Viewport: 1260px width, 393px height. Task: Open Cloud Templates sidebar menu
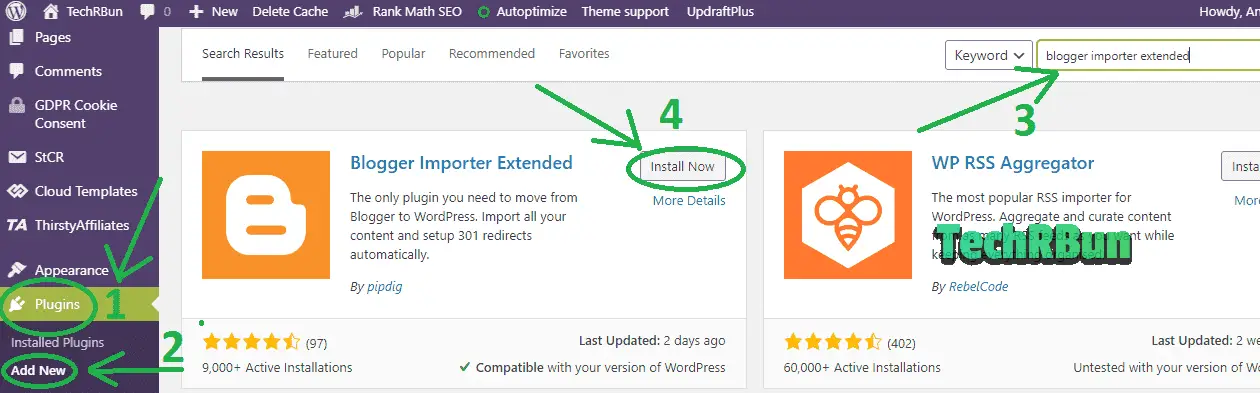[x=79, y=191]
